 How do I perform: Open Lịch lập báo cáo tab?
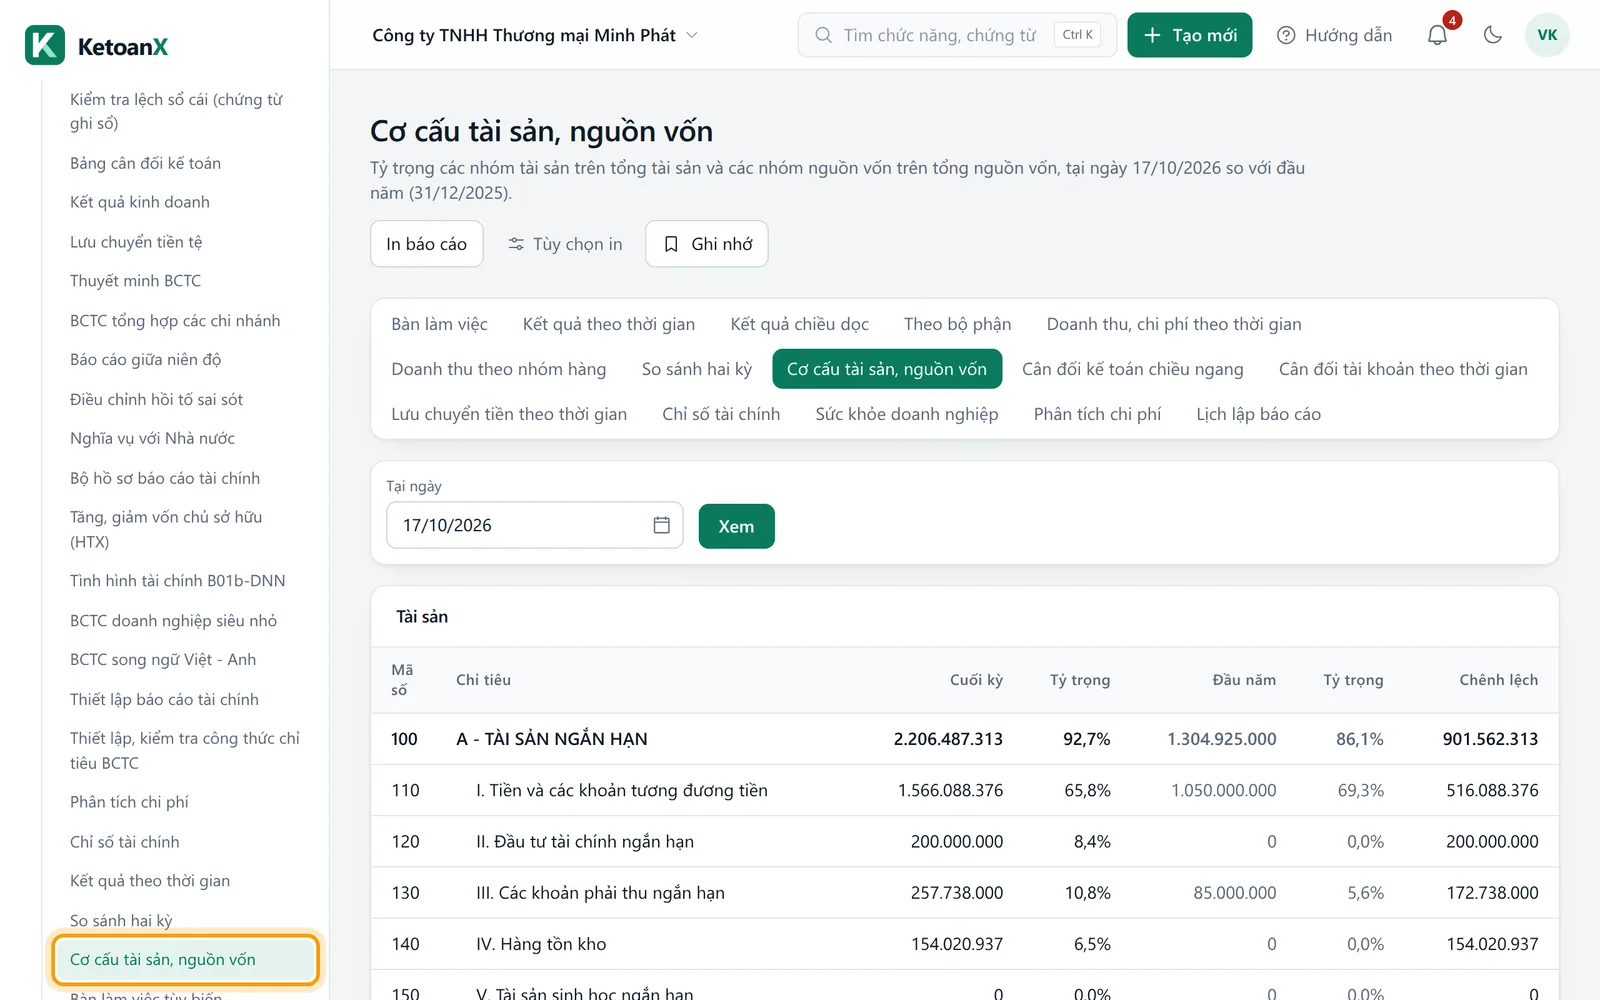pyautogui.click(x=1259, y=414)
